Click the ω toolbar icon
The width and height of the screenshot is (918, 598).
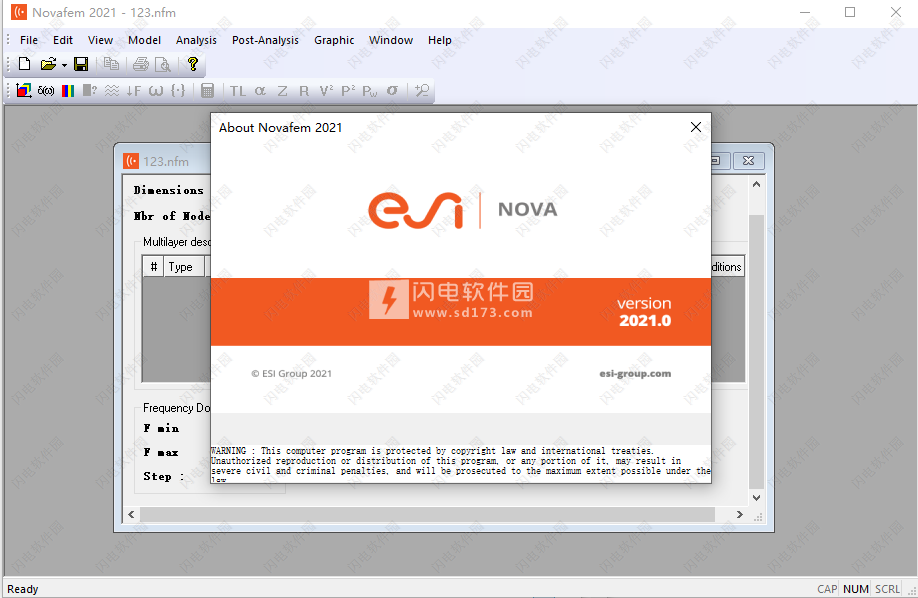[x=156, y=91]
